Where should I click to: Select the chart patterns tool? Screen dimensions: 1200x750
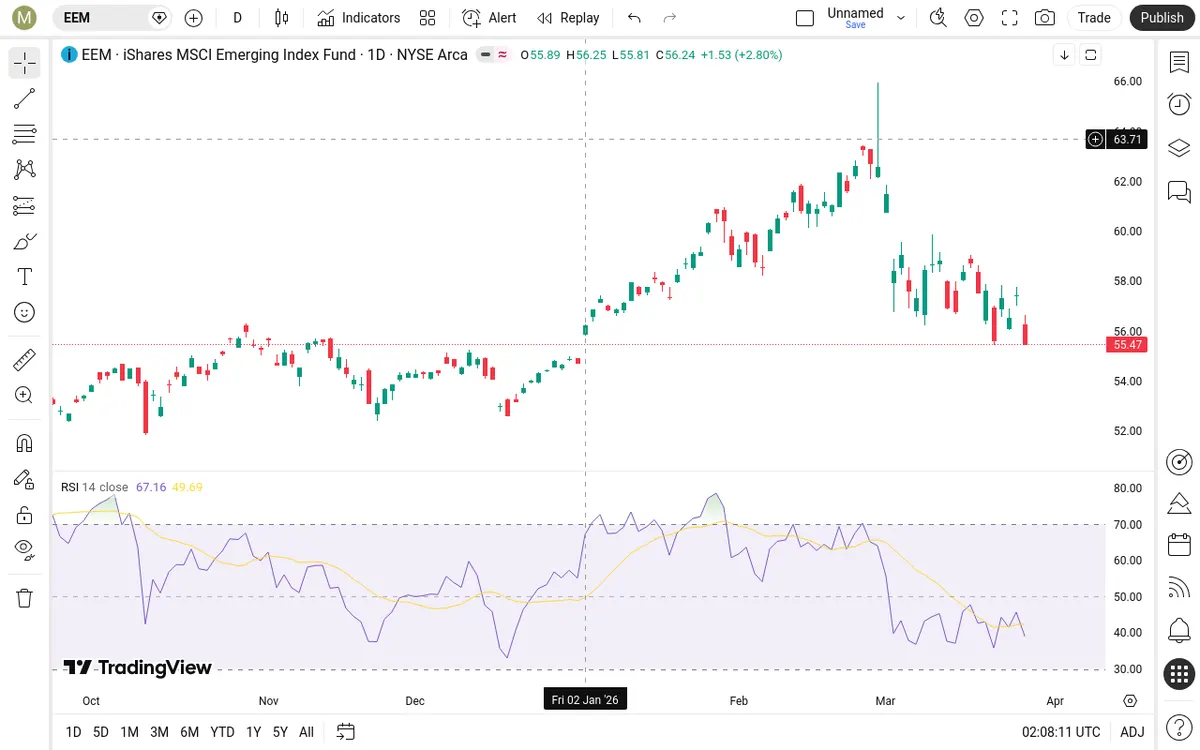25,170
